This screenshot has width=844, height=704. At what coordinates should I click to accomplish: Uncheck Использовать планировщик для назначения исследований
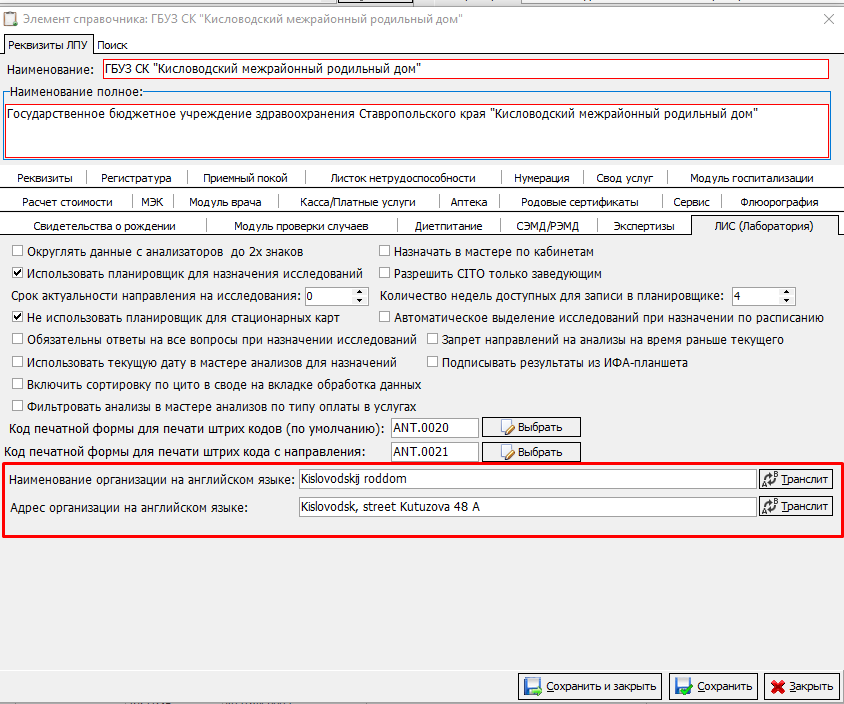click(18, 274)
